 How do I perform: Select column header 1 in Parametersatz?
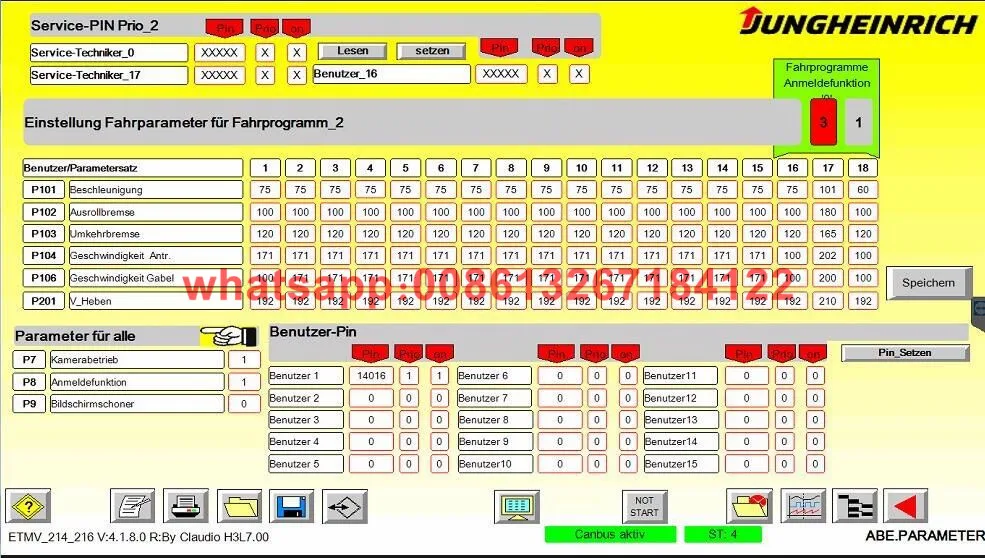coord(265,168)
